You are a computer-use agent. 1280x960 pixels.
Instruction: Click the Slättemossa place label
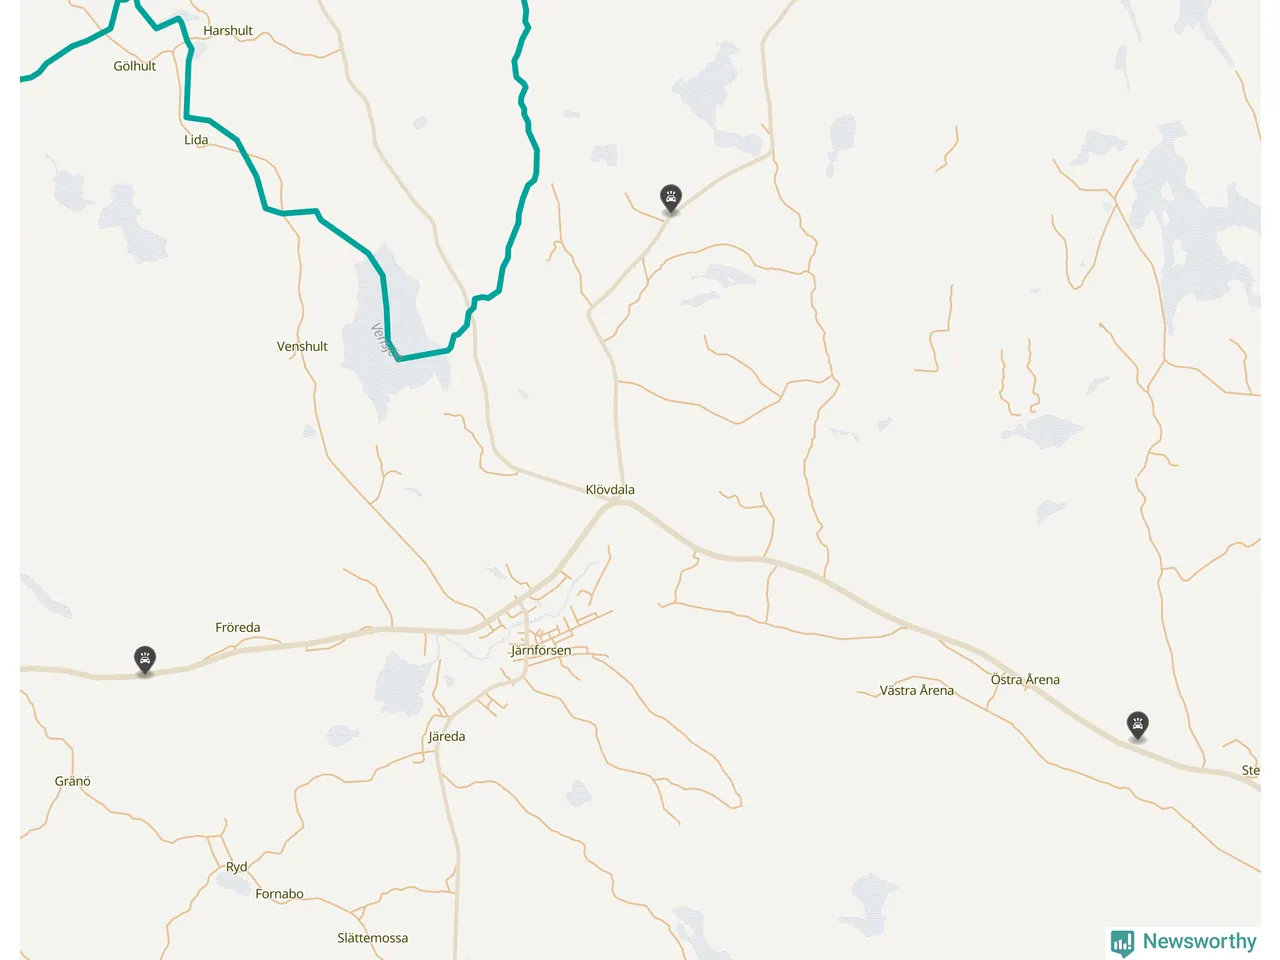pos(373,938)
